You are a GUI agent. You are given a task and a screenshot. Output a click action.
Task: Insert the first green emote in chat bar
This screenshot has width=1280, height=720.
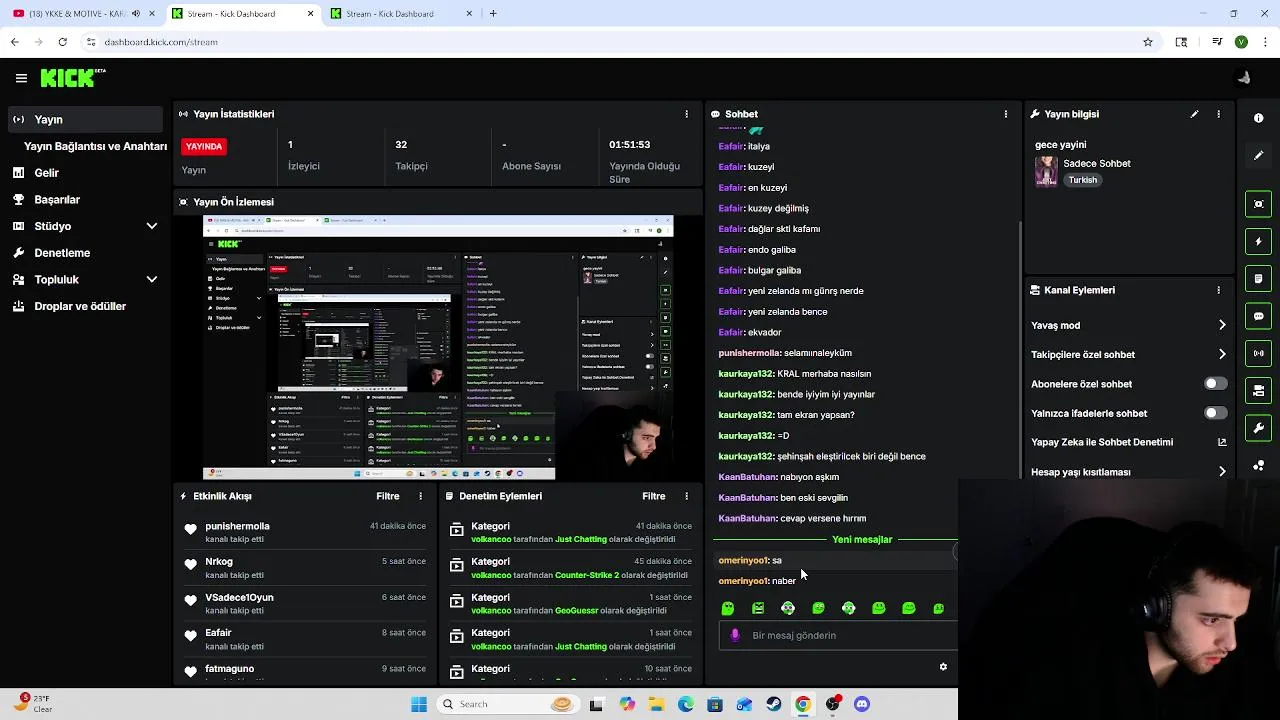(728, 608)
